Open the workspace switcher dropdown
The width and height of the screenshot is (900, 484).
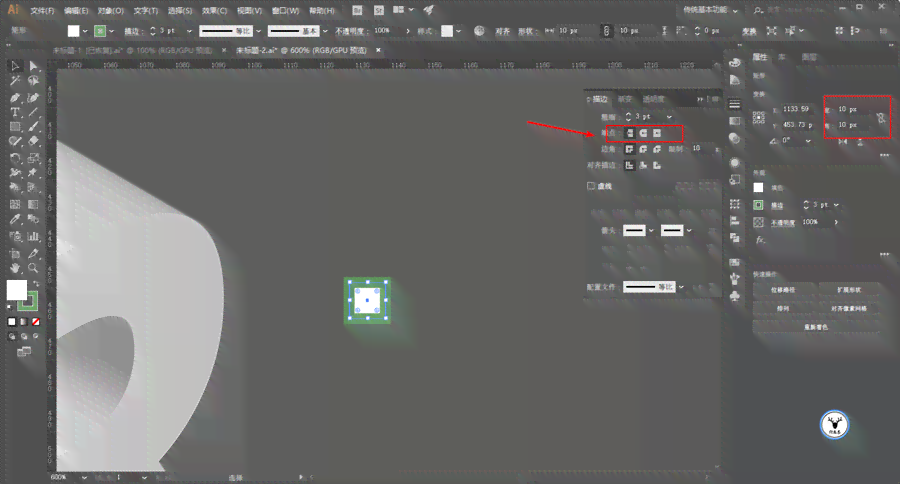(711, 10)
